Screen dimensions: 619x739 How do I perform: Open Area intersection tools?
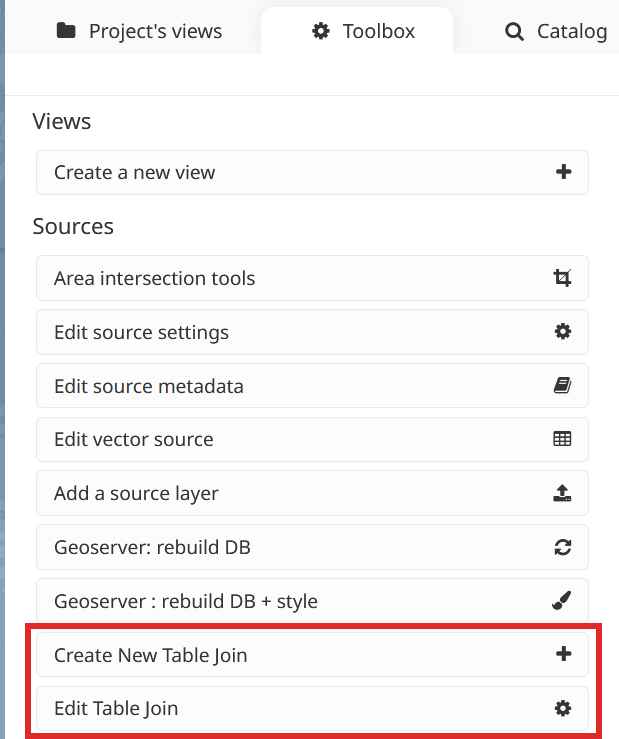coord(155,278)
